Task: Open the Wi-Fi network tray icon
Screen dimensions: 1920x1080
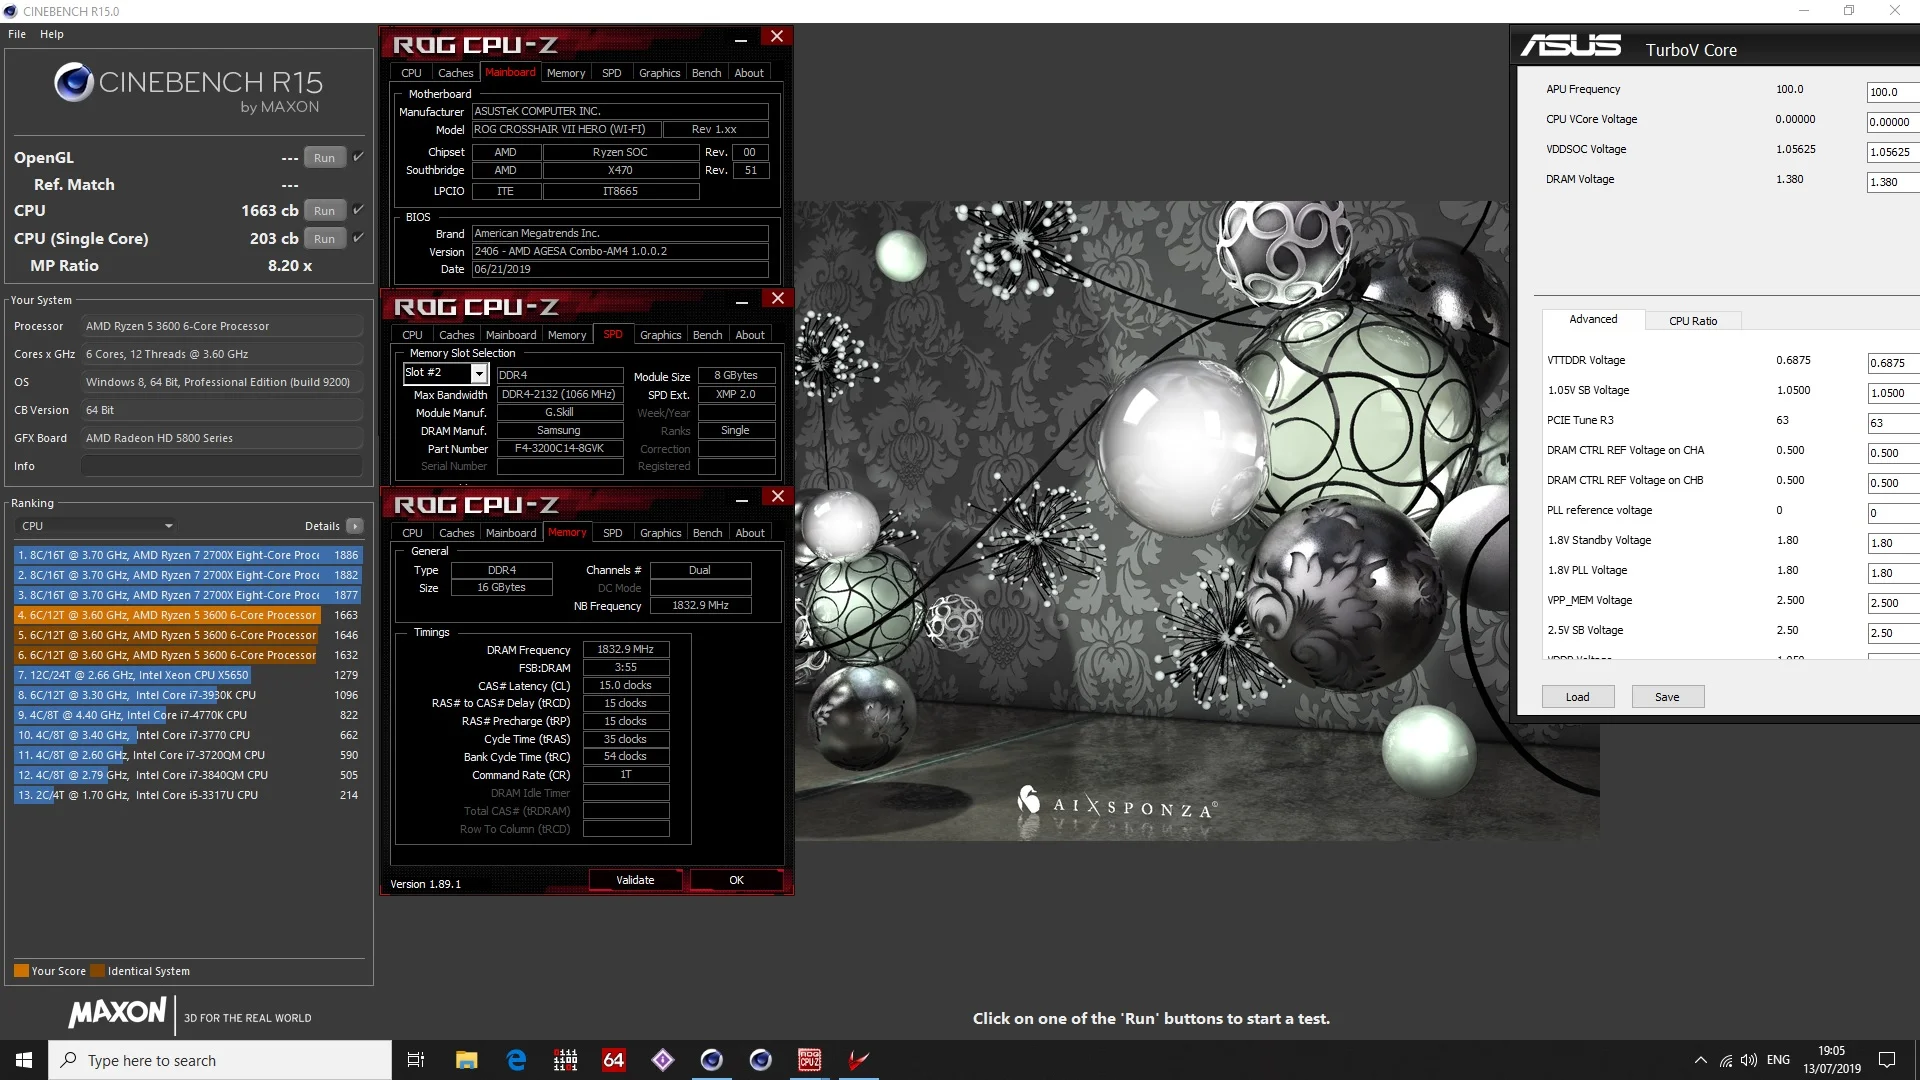Action: click(x=1726, y=1060)
